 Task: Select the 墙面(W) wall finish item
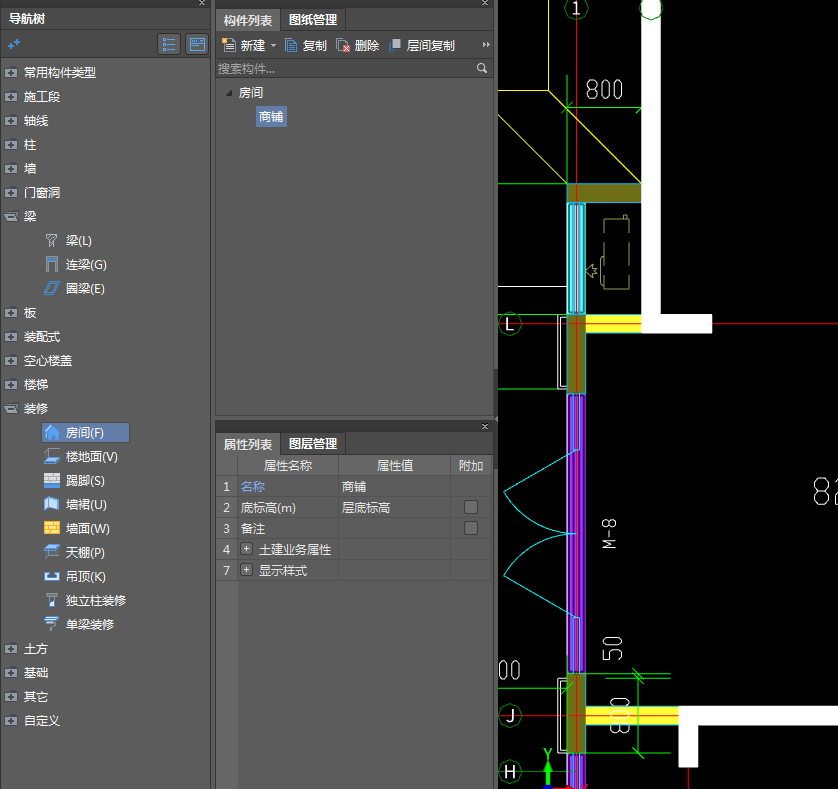pos(76,529)
